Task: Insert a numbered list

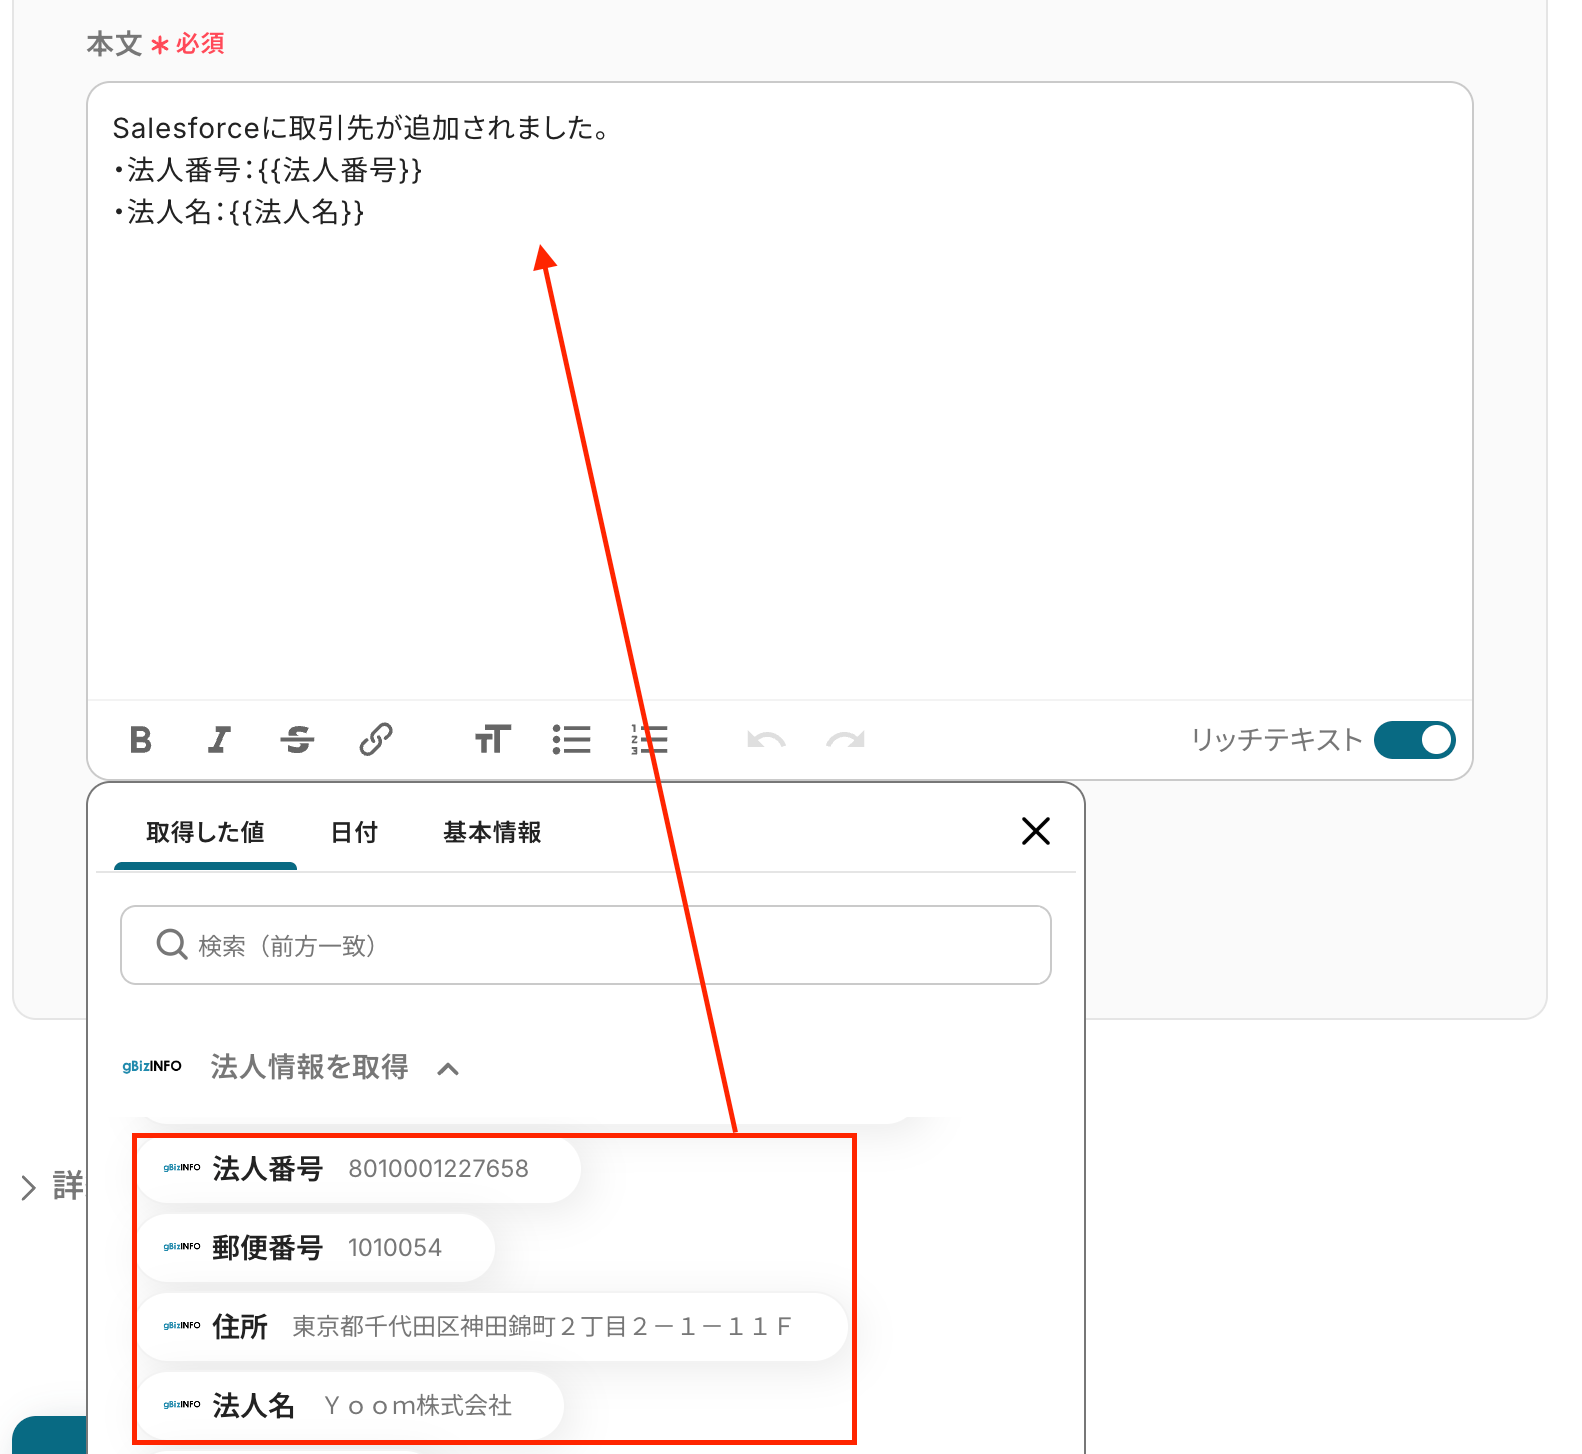Action: tap(649, 740)
